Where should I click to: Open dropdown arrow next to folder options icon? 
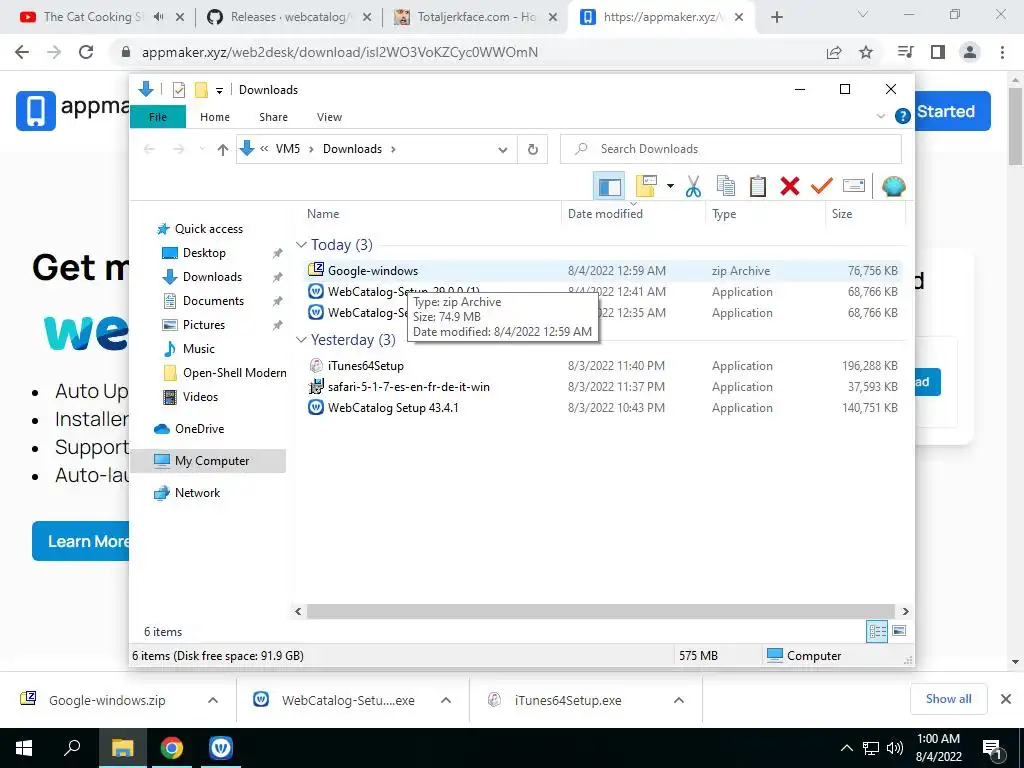pos(670,186)
